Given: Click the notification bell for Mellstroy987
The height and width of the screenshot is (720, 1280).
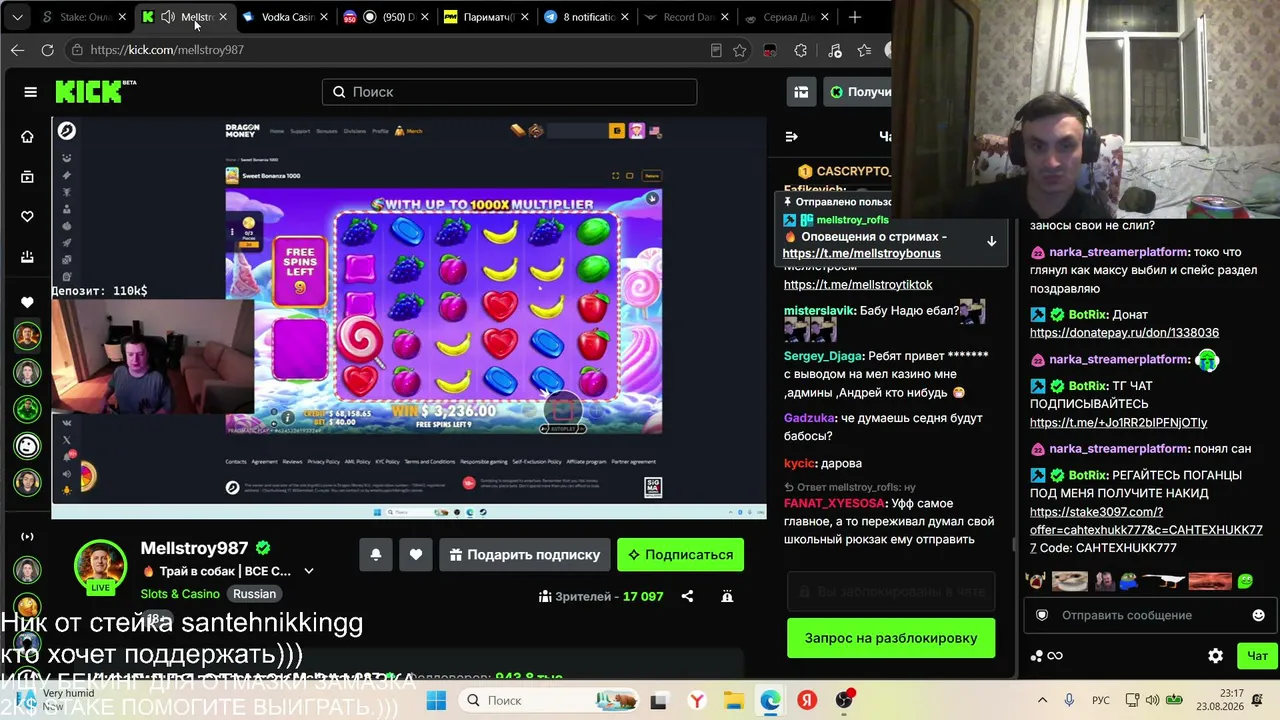Looking at the screenshot, I should click(x=376, y=555).
